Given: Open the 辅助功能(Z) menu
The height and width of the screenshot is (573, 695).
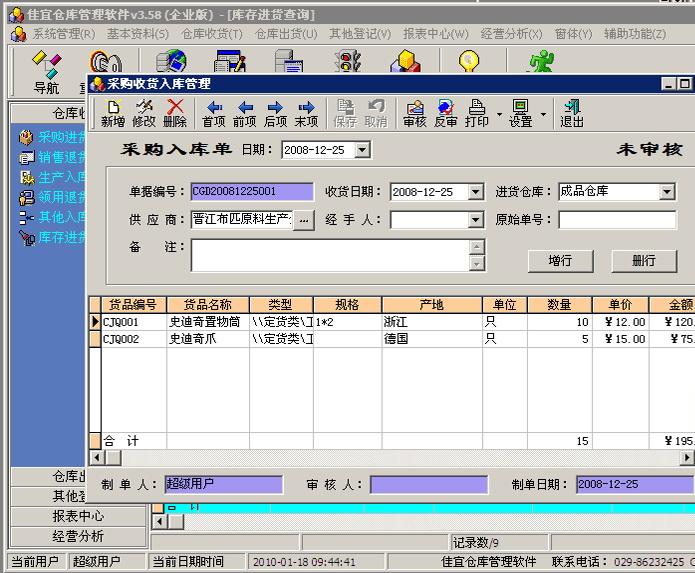Looking at the screenshot, I should pos(635,34).
